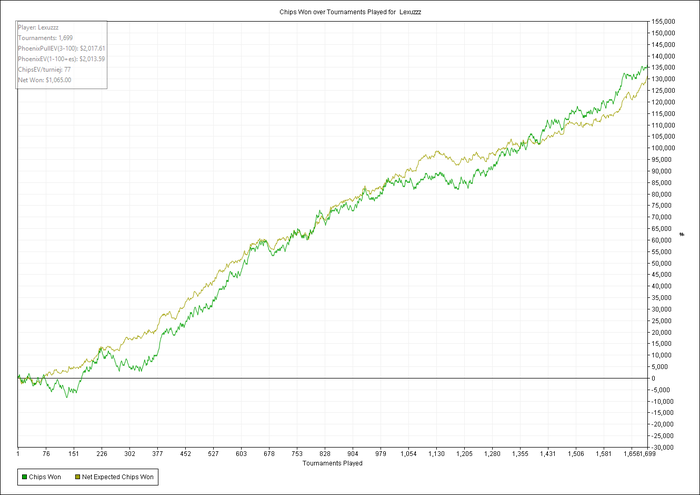Click the green Chips Won legend swatch
700x495 pixels.
(x=25, y=477)
